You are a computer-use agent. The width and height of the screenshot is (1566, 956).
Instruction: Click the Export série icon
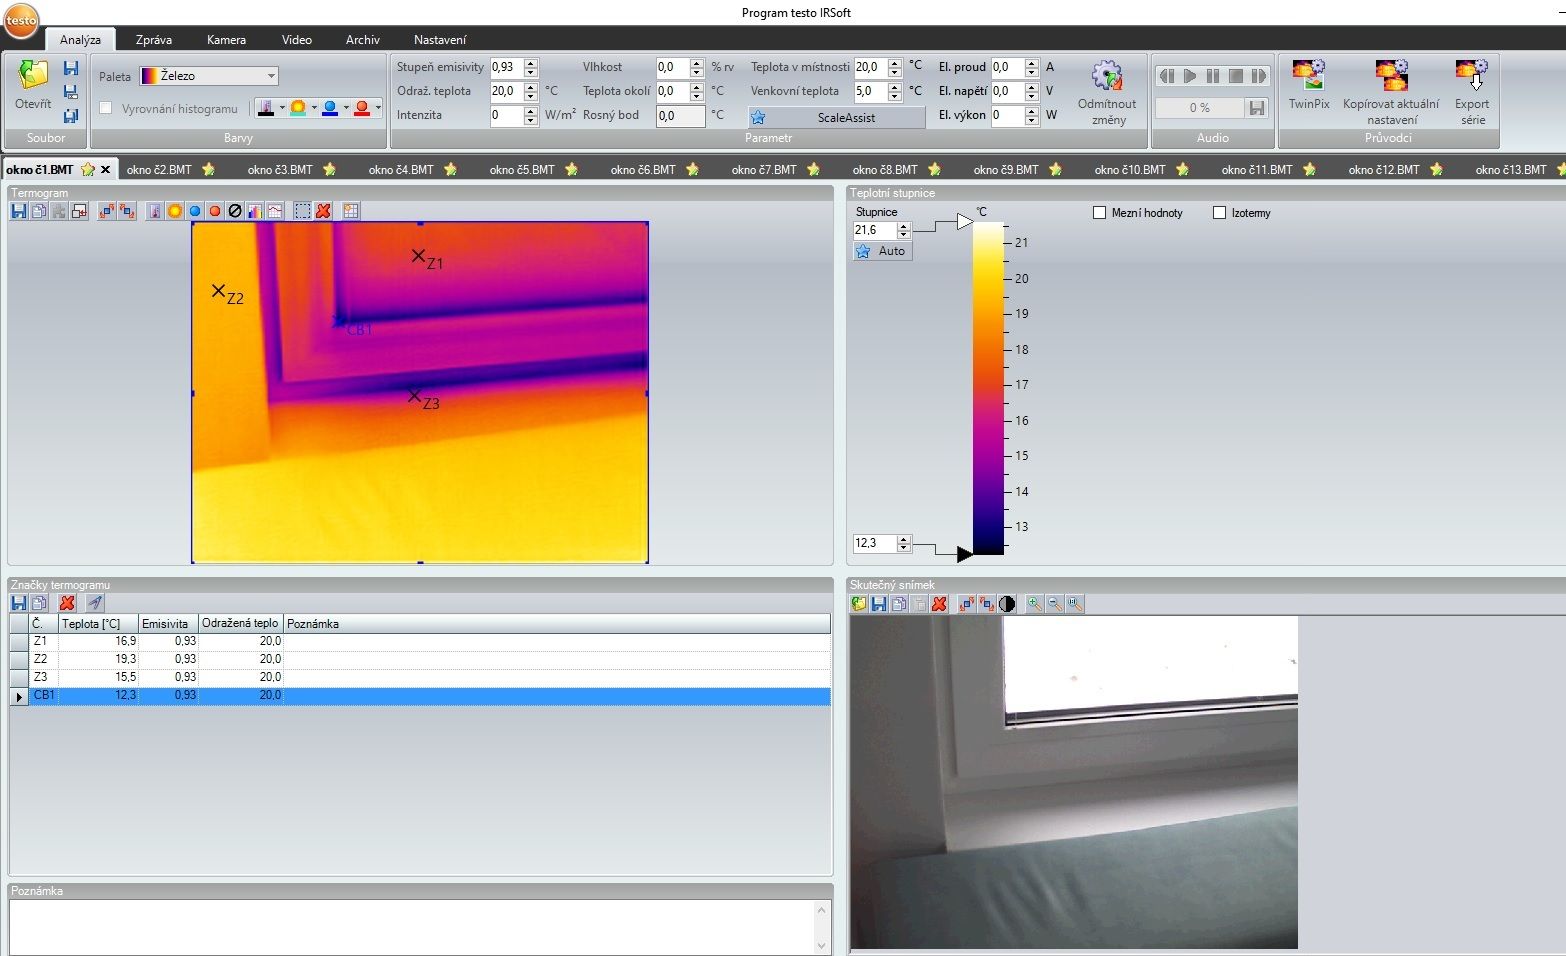pos(1471,76)
